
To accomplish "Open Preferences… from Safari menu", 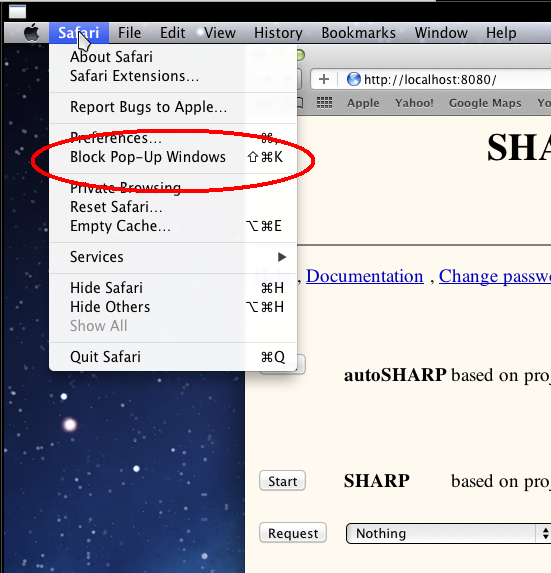I will pyautogui.click(x=173, y=138).
